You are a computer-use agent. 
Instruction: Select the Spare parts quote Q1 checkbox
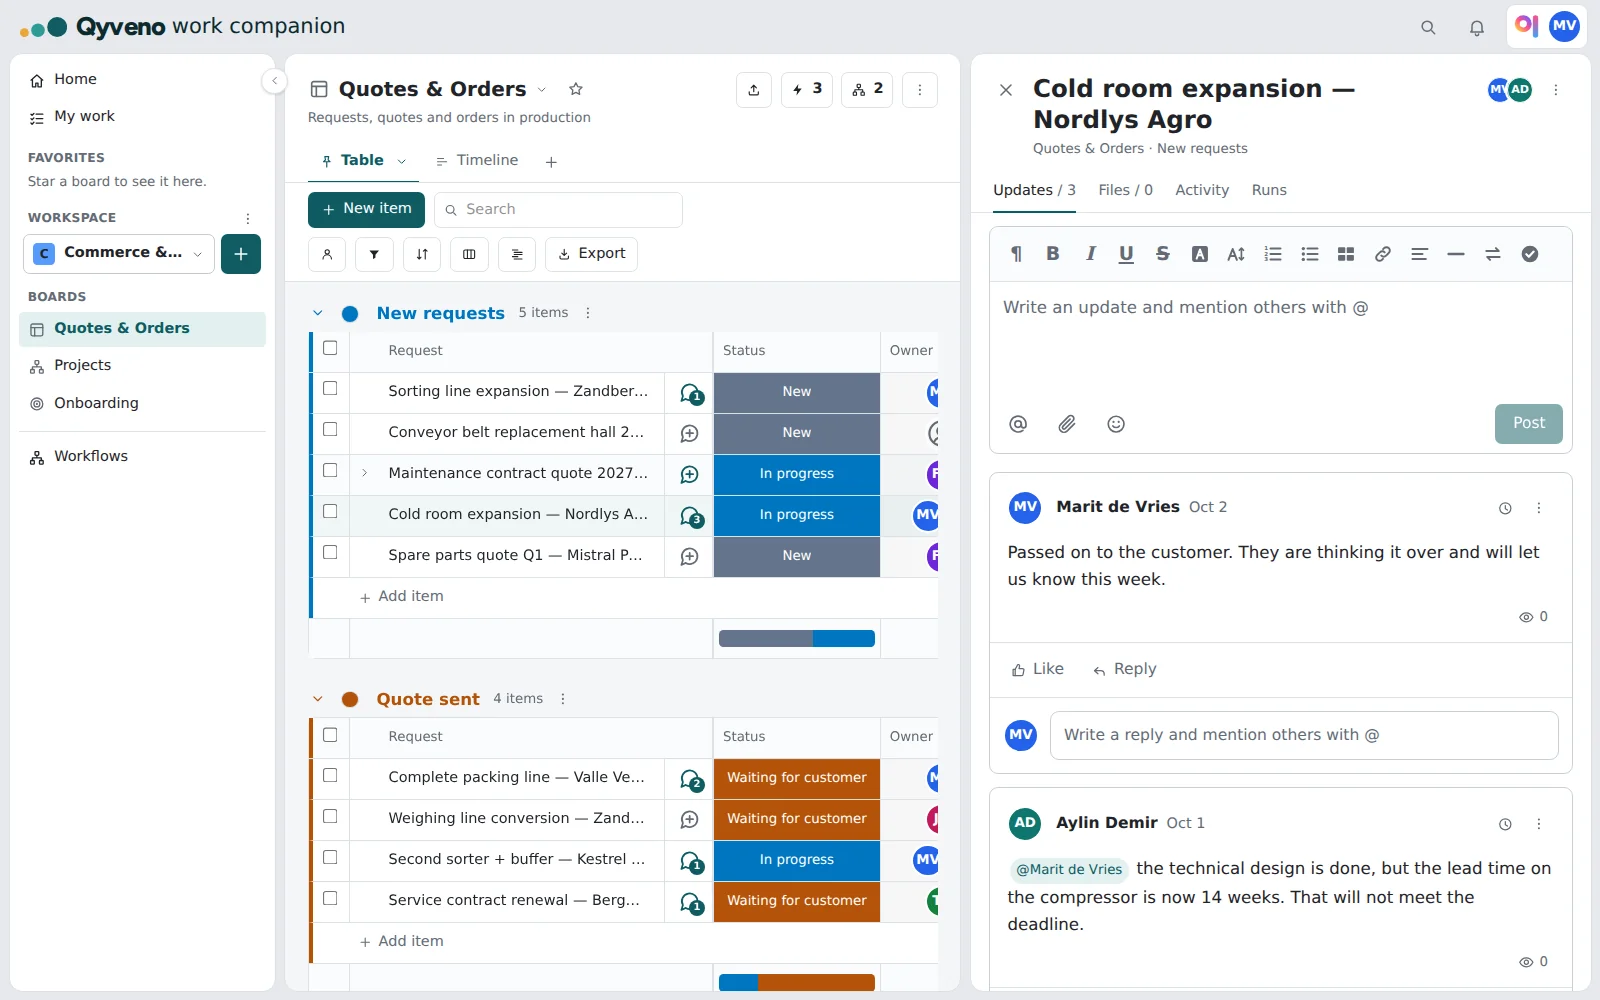(330, 553)
